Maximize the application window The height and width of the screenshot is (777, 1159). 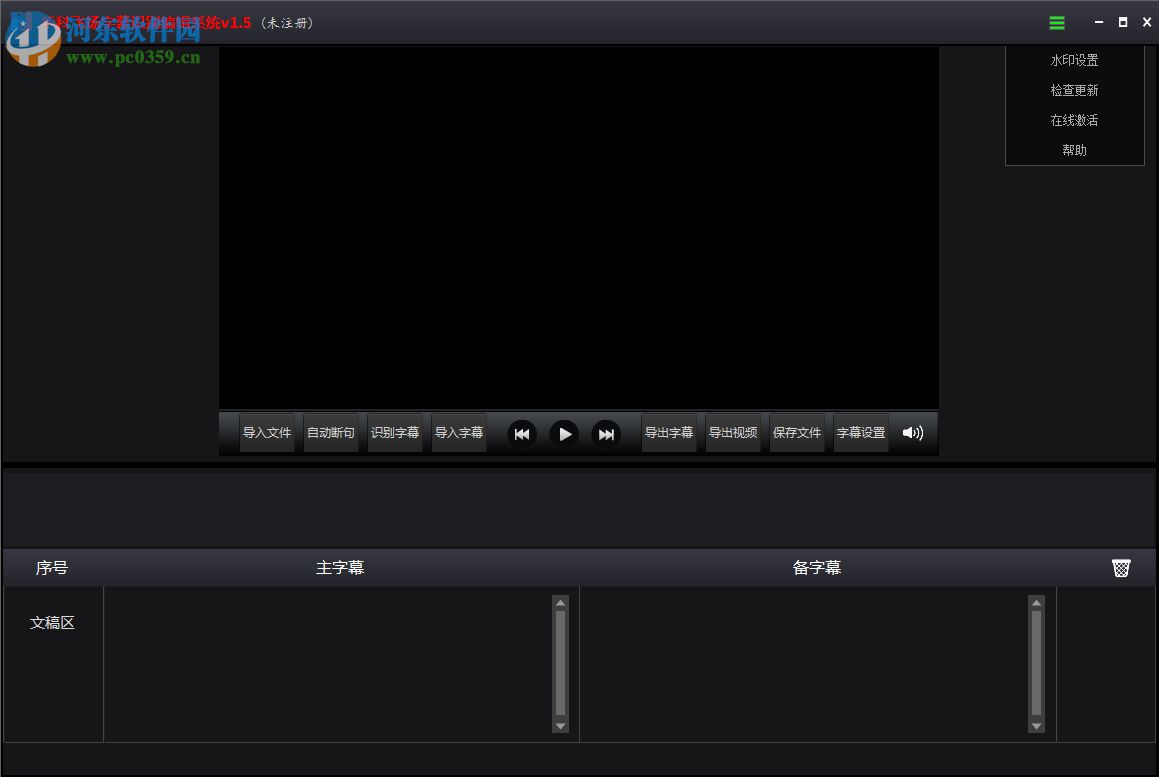(x=1123, y=22)
